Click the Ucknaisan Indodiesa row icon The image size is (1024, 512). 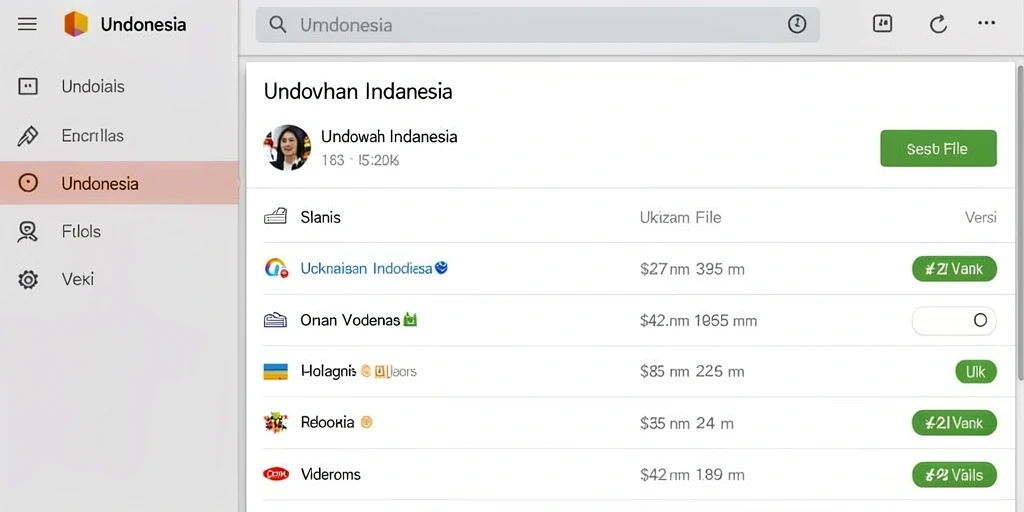[x=276, y=268]
